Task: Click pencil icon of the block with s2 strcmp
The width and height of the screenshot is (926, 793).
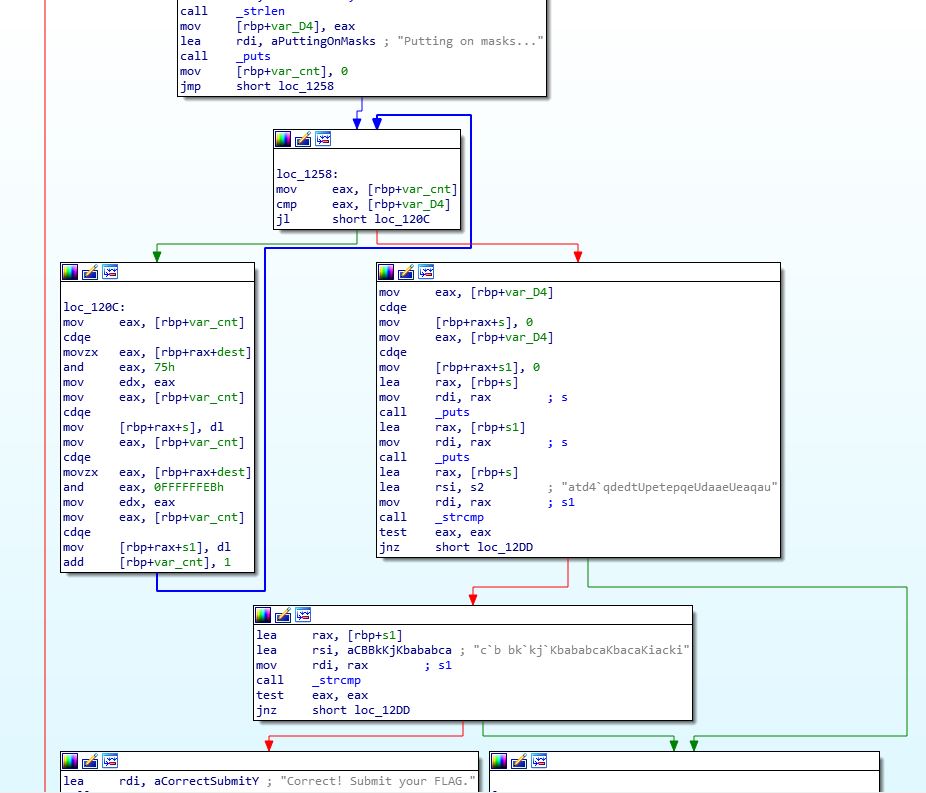Action: pos(406,272)
